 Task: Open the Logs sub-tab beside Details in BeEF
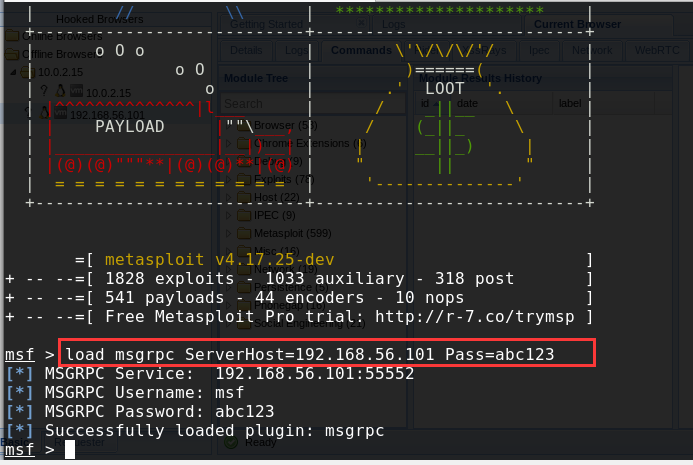pos(296,50)
